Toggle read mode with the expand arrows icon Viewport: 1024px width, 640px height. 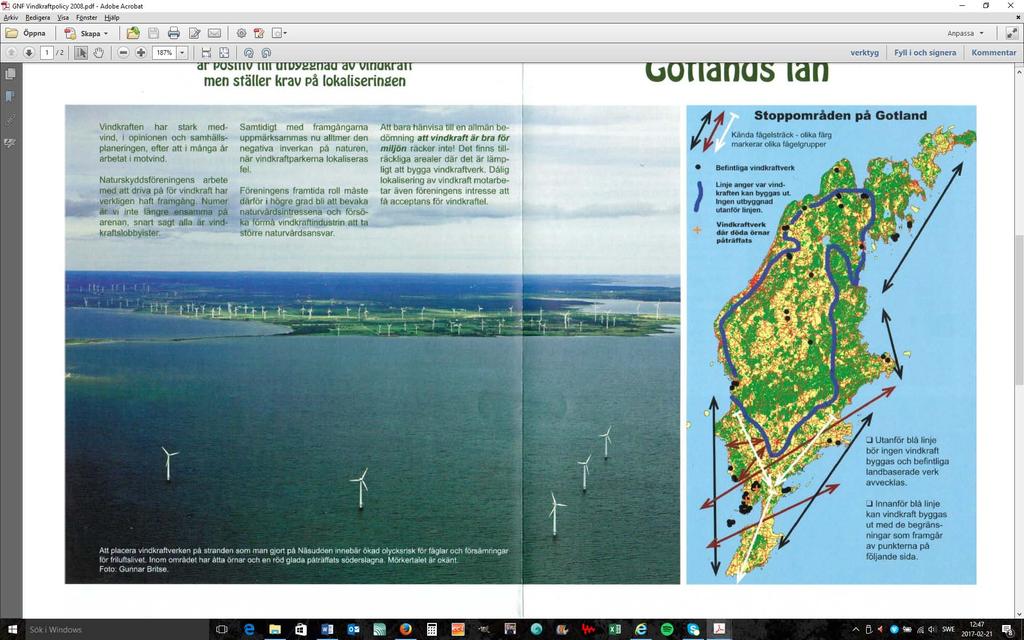[x=1012, y=33]
